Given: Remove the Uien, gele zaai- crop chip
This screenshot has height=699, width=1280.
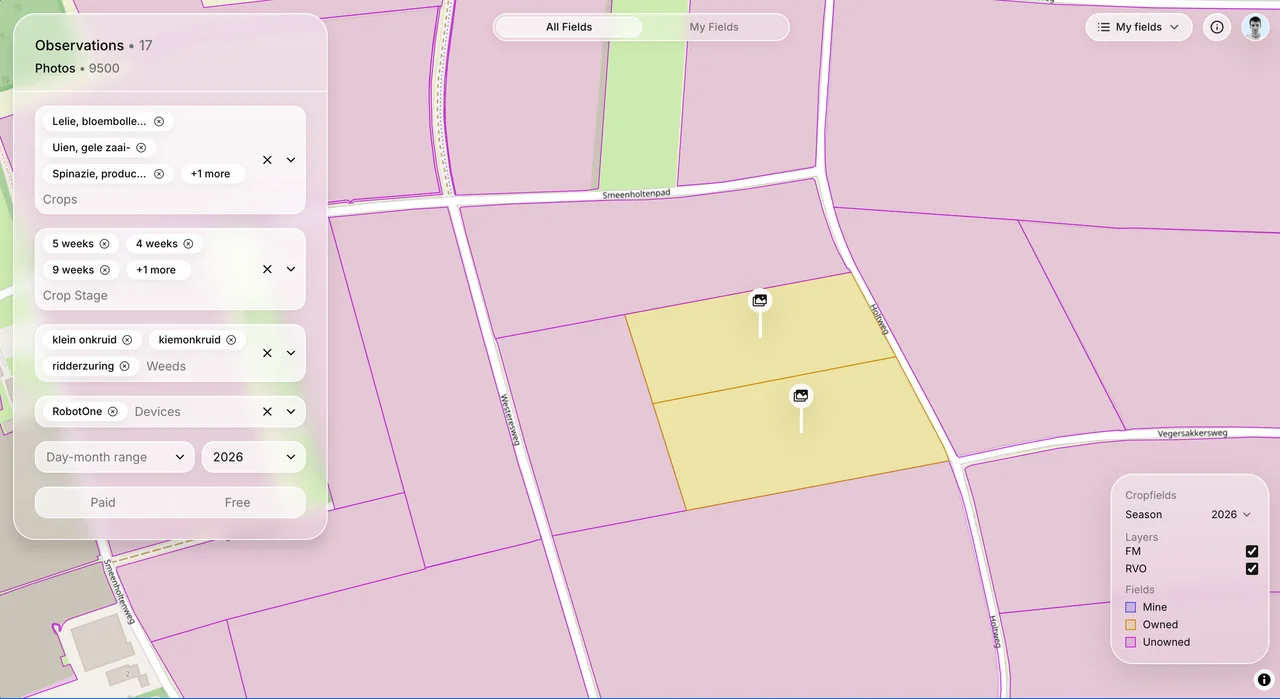Looking at the screenshot, I should tap(141, 147).
